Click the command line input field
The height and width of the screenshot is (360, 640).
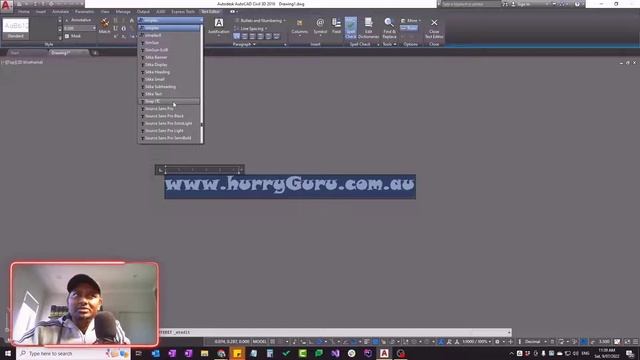(335, 332)
